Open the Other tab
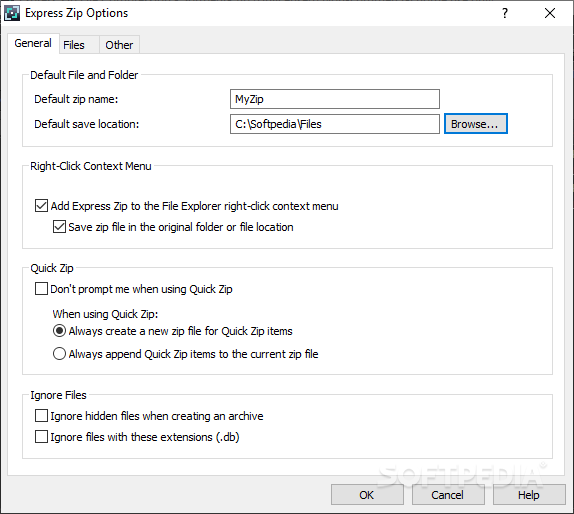 (119, 45)
